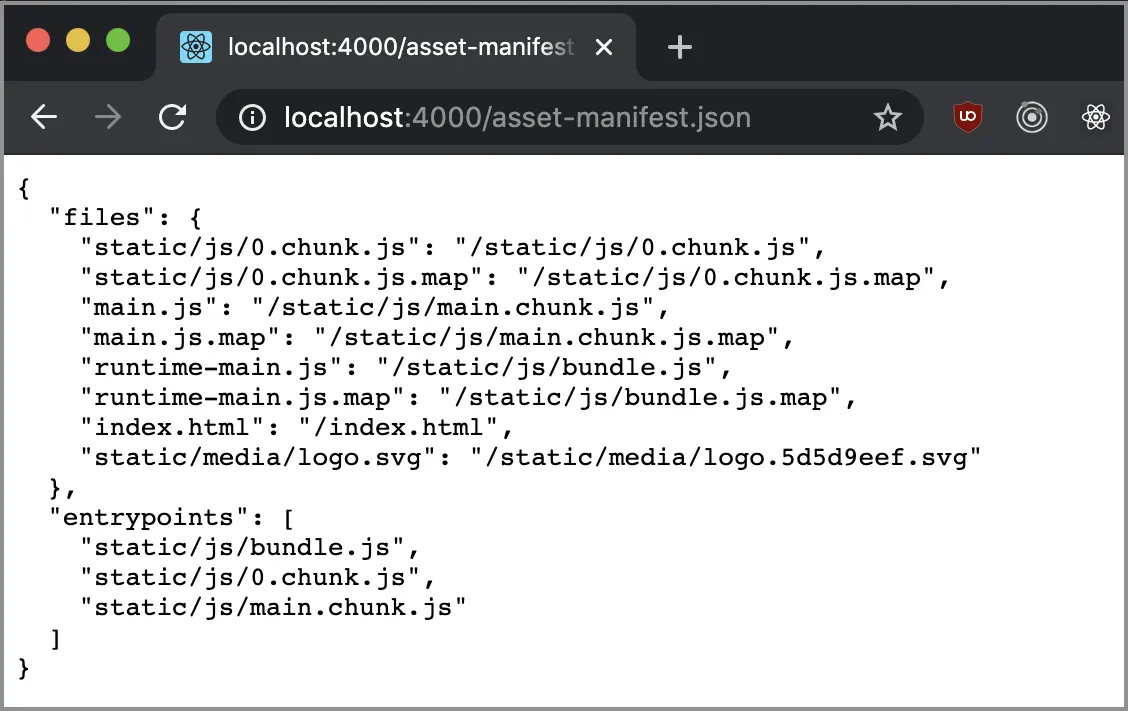This screenshot has width=1128, height=711.
Task: Reload the page using the refresh icon
Action: (x=172, y=117)
